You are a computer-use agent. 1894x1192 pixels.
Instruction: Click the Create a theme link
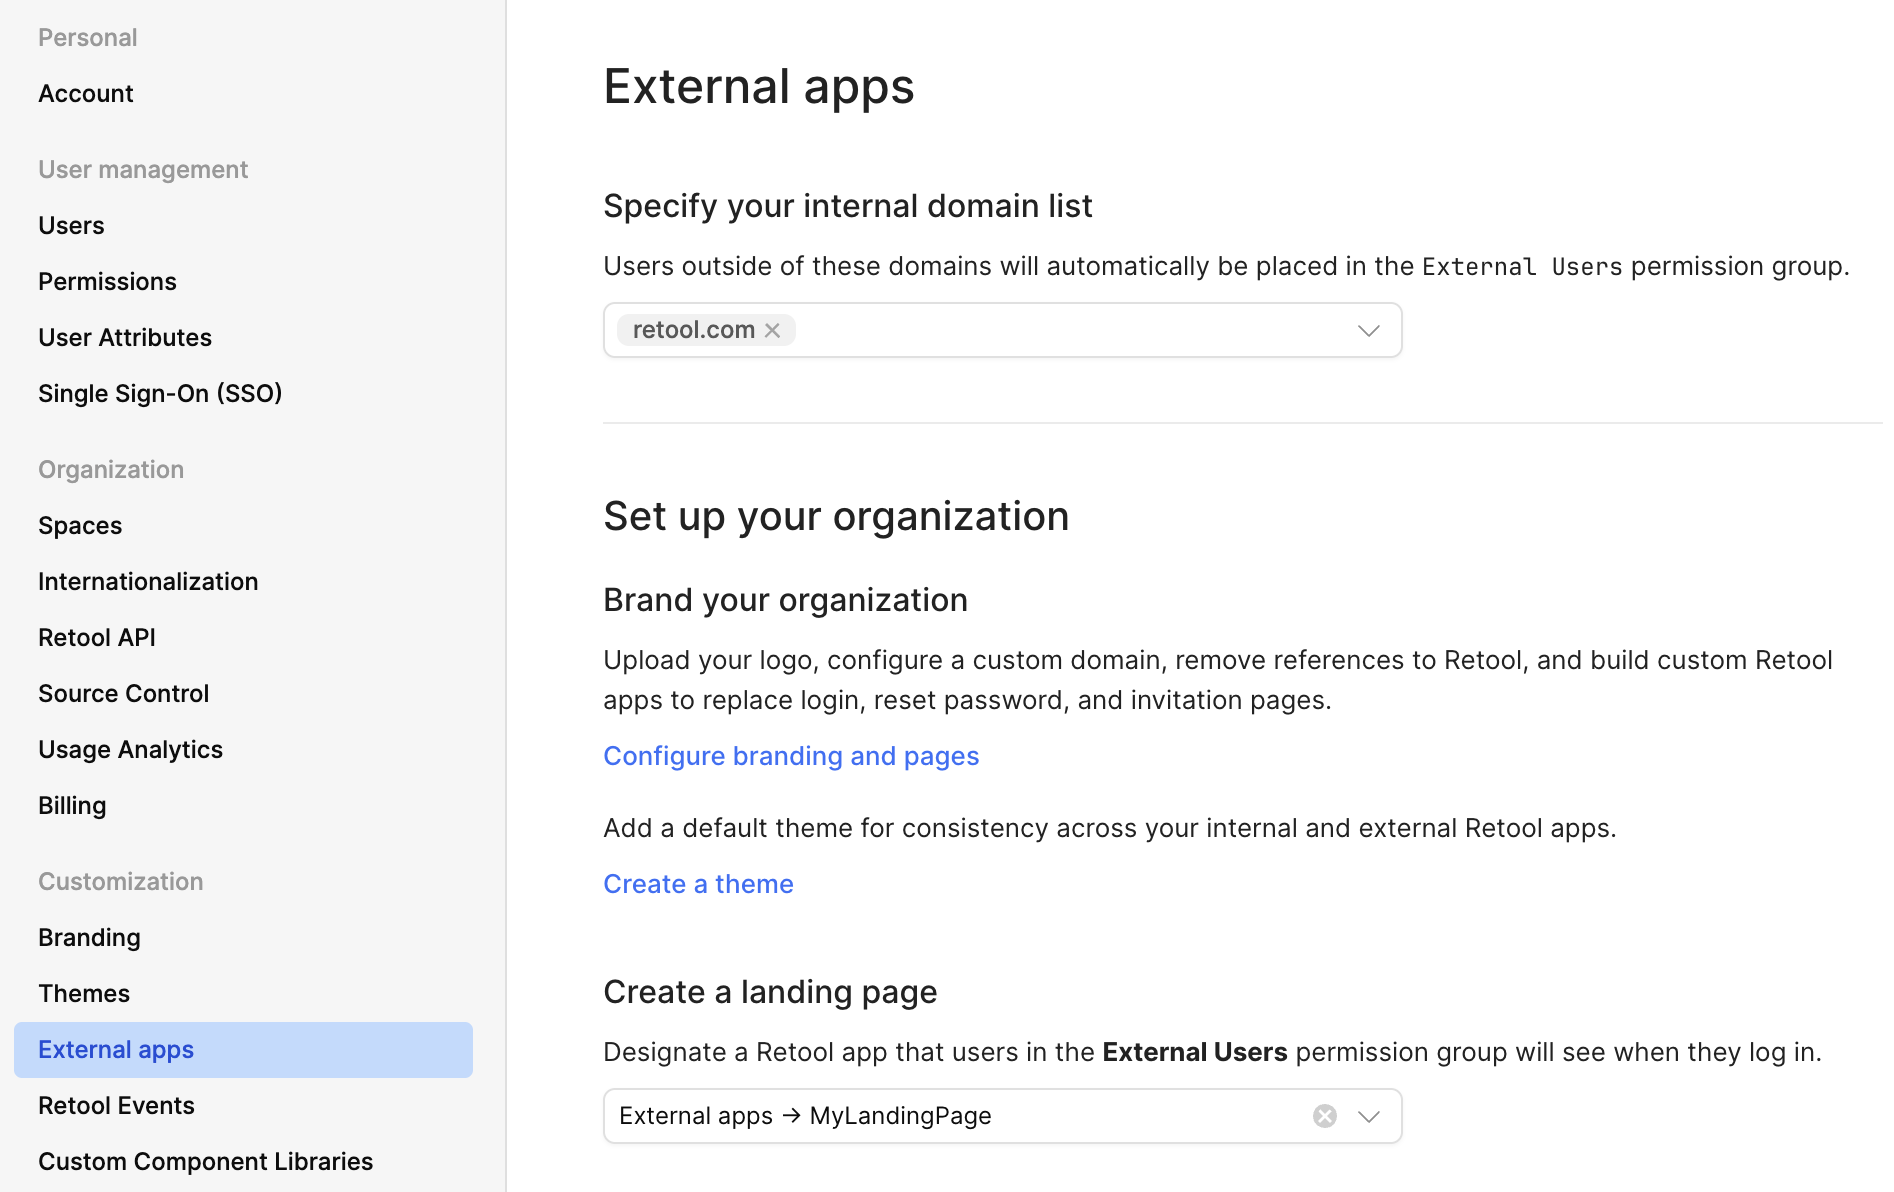tap(698, 884)
